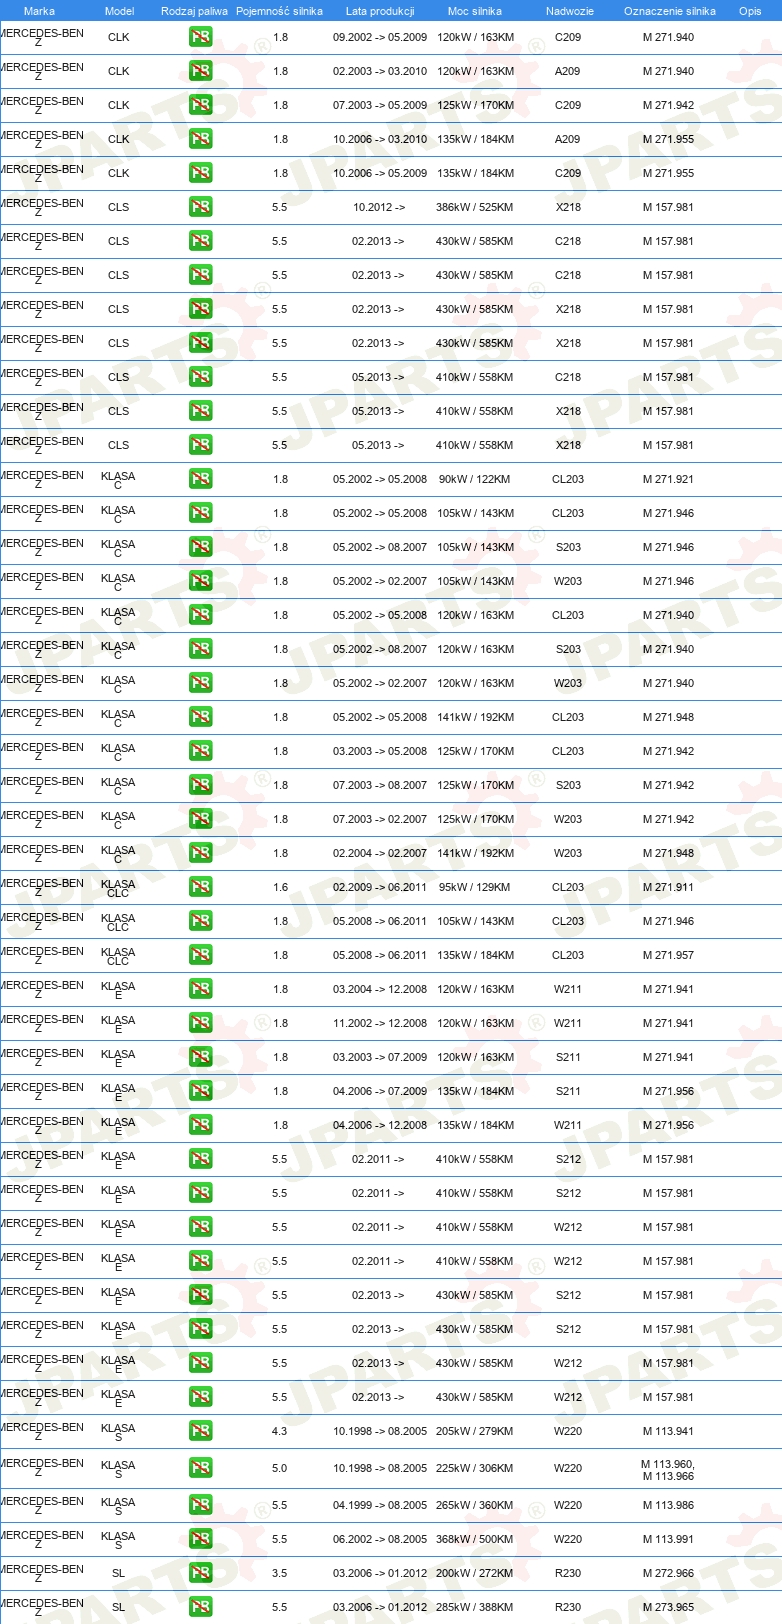The width and height of the screenshot is (782, 1624).
Task: Click petrol icon in Klasa C 141kW W203 row
Action: (201, 854)
